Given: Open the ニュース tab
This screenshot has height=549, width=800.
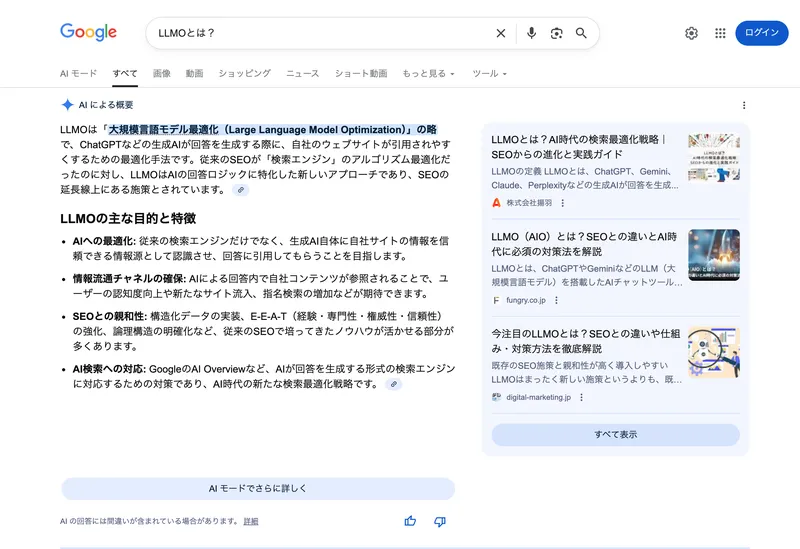Looking at the screenshot, I should pos(303,73).
